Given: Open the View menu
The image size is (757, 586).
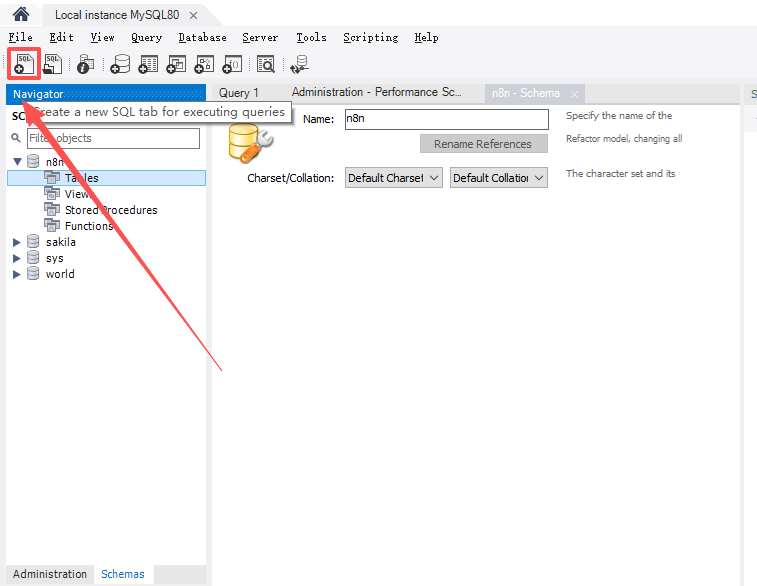Looking at the screenshot, I should (102, 37).
